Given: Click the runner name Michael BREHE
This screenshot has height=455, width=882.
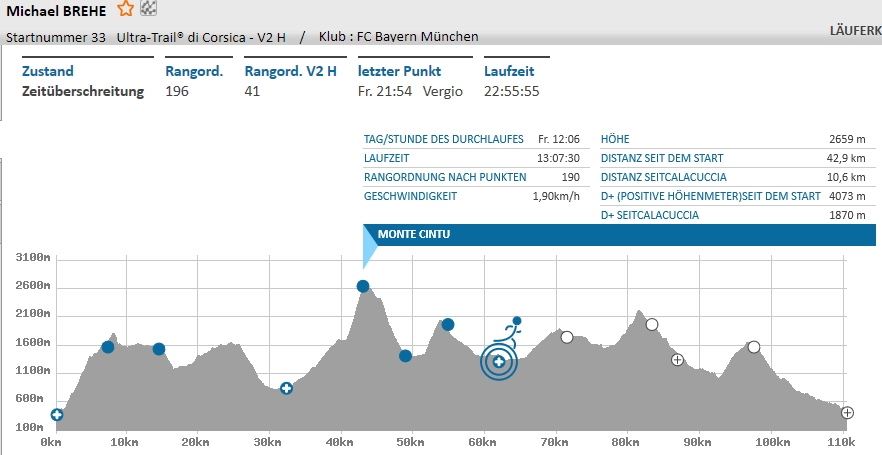Looking at the screenshot, I should coord(56,11).
